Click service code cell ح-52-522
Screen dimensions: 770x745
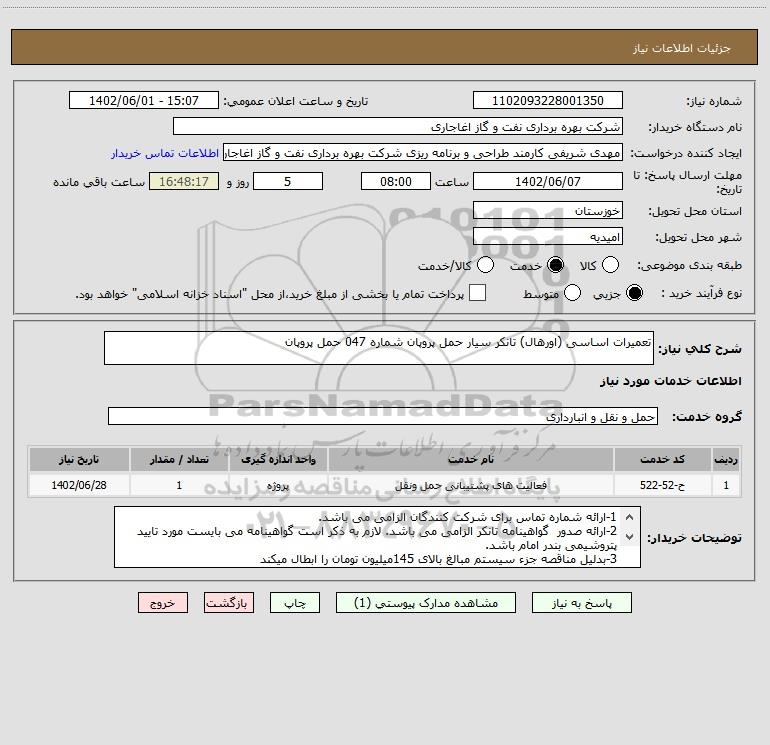662,485
